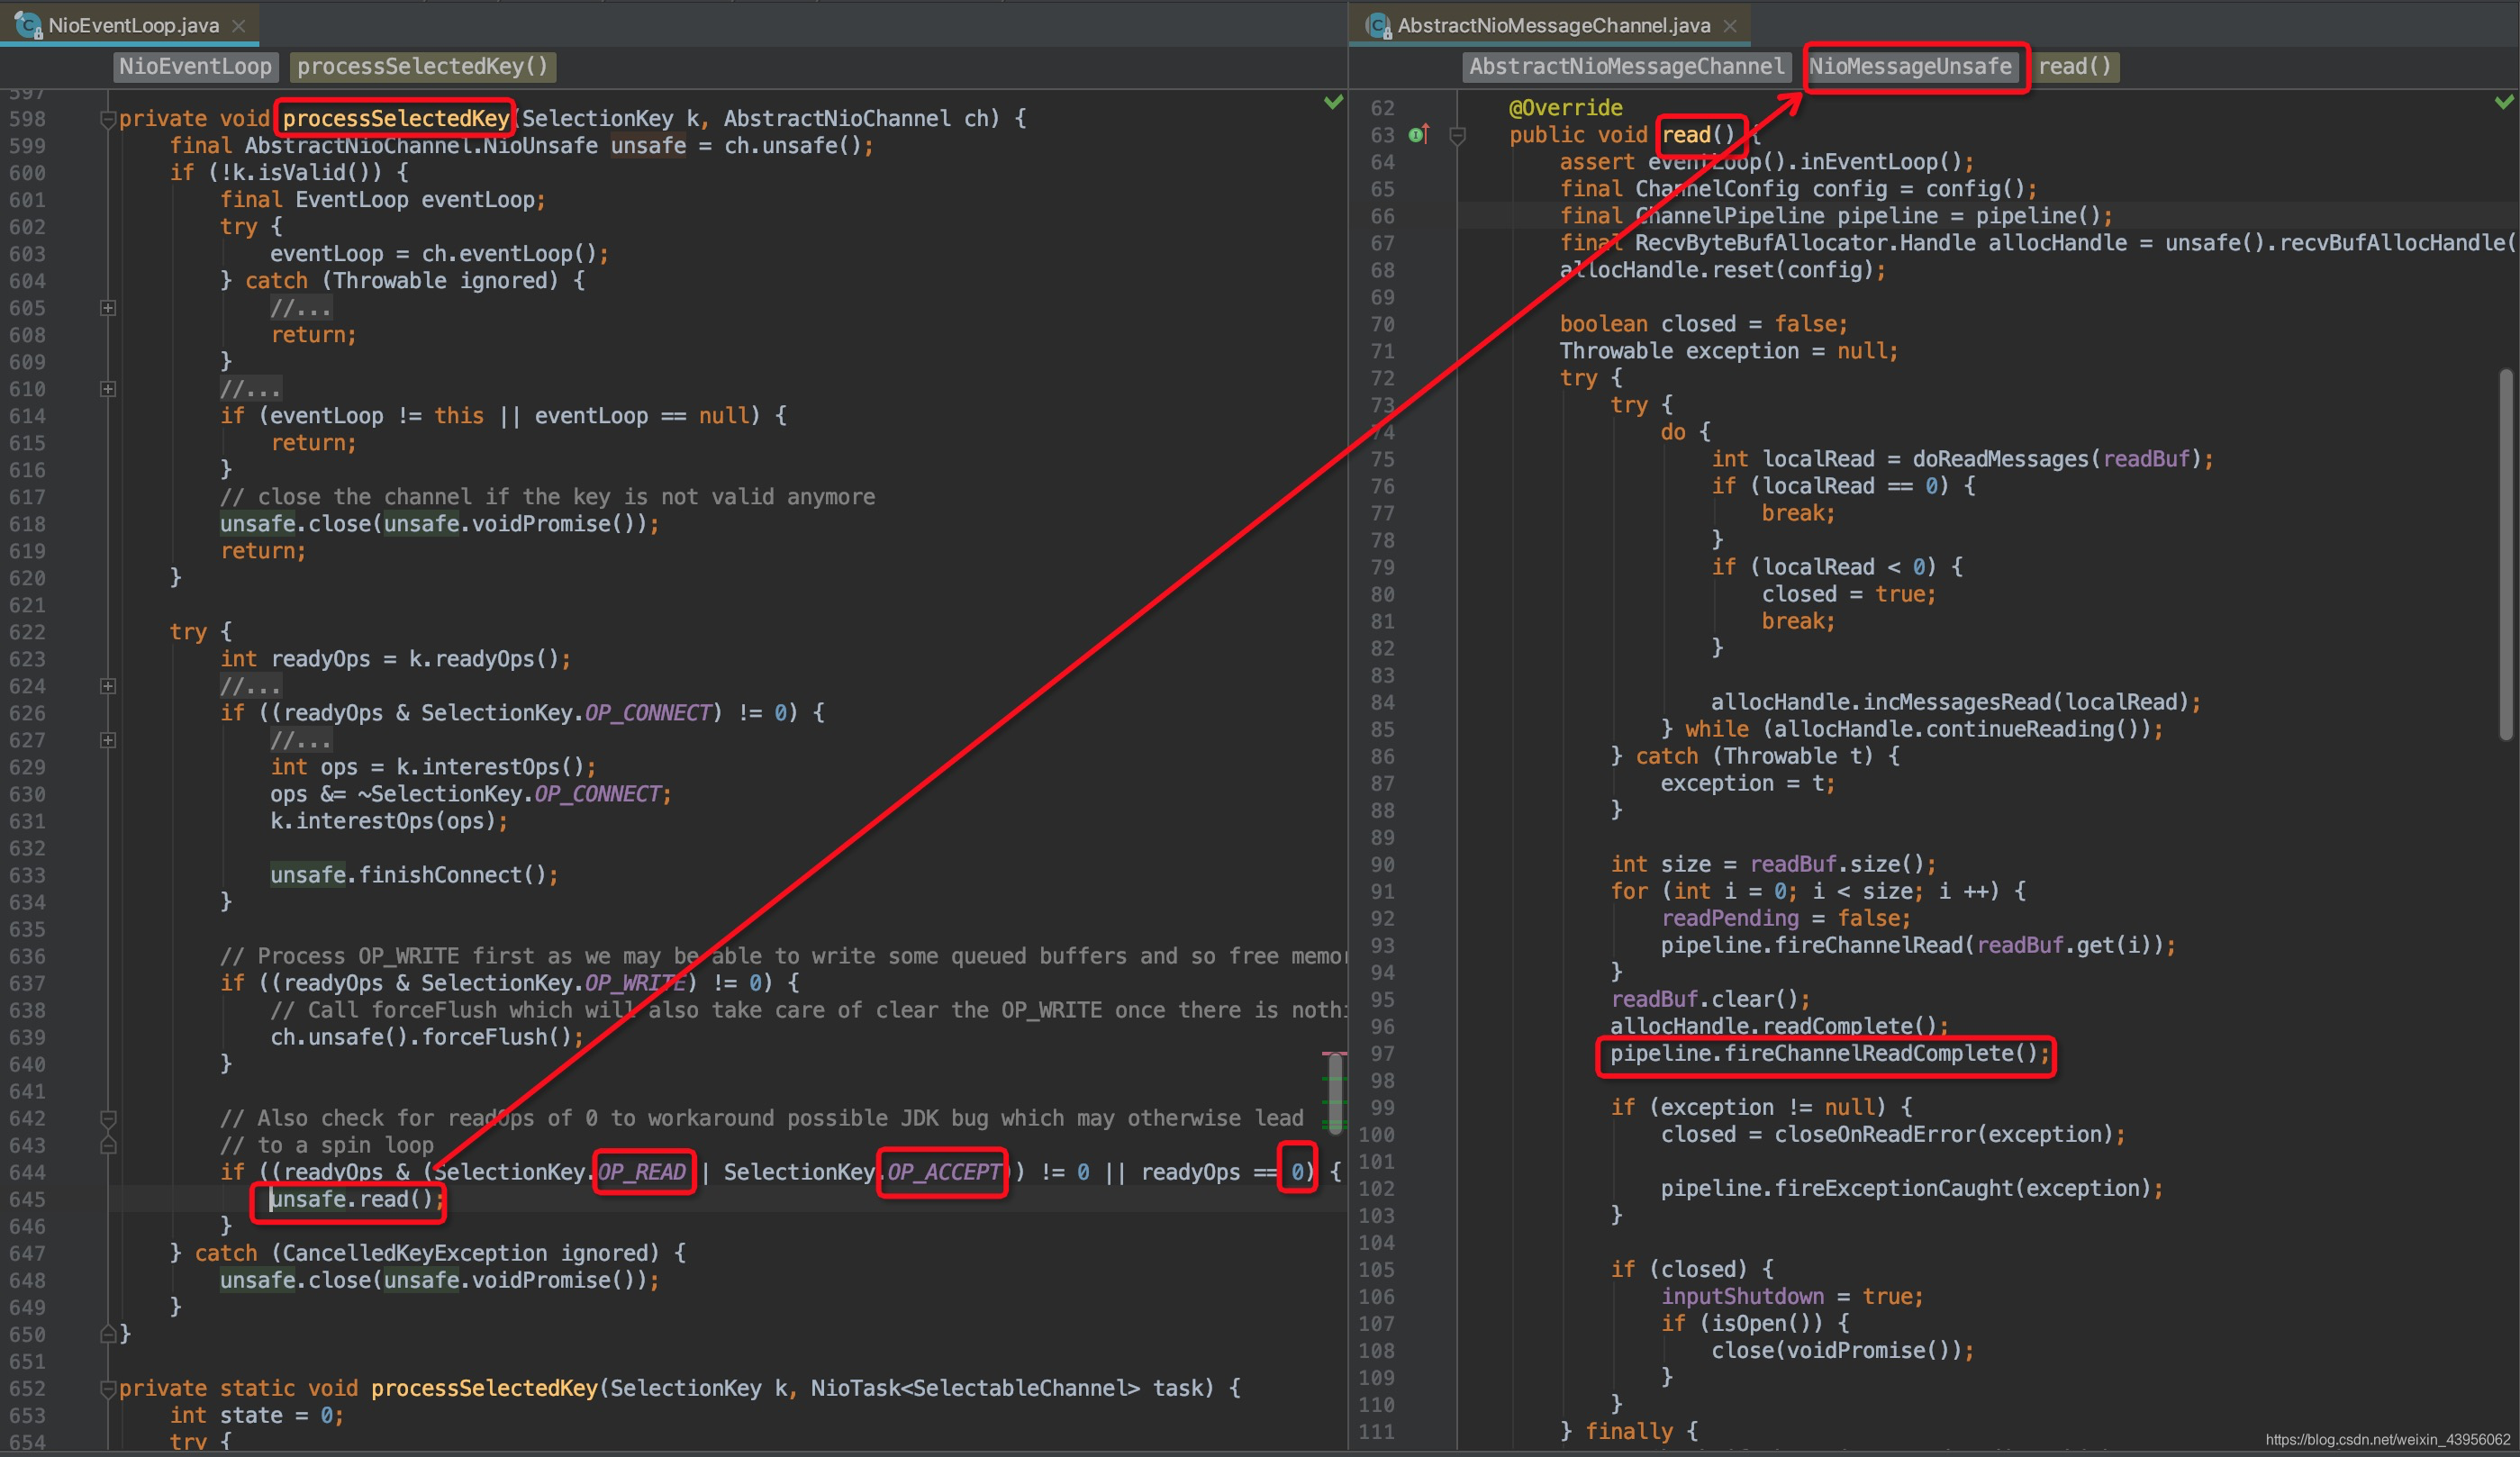Collapse the comment block starting at line 642
The width and height of the screenshot is (2520, 1457).
[108, 1118]
